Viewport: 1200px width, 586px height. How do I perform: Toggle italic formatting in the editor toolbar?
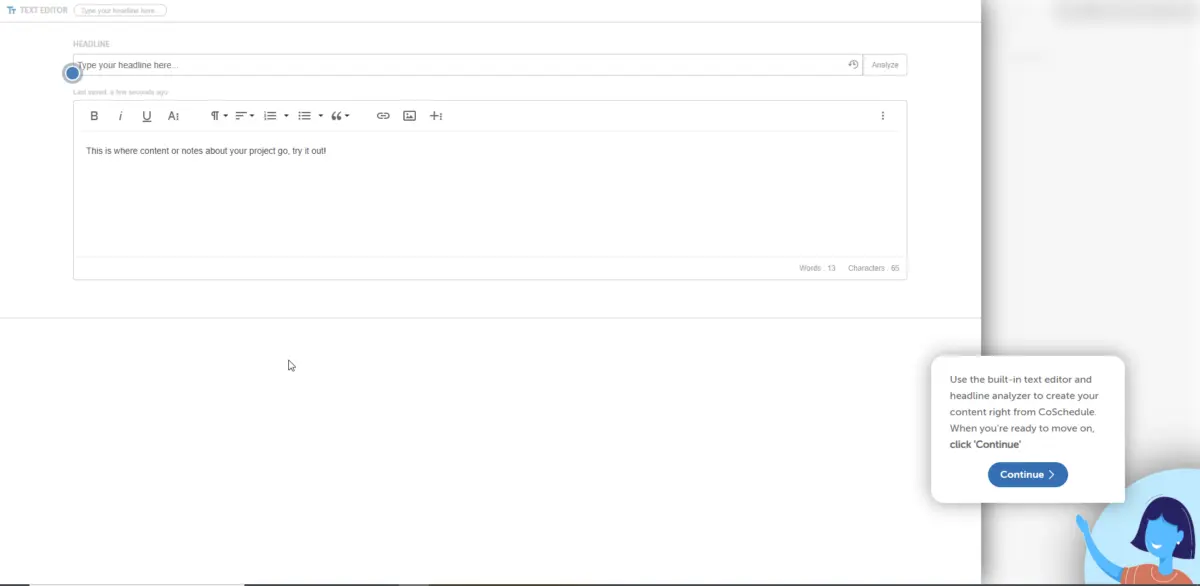click(x=121, y=116)
